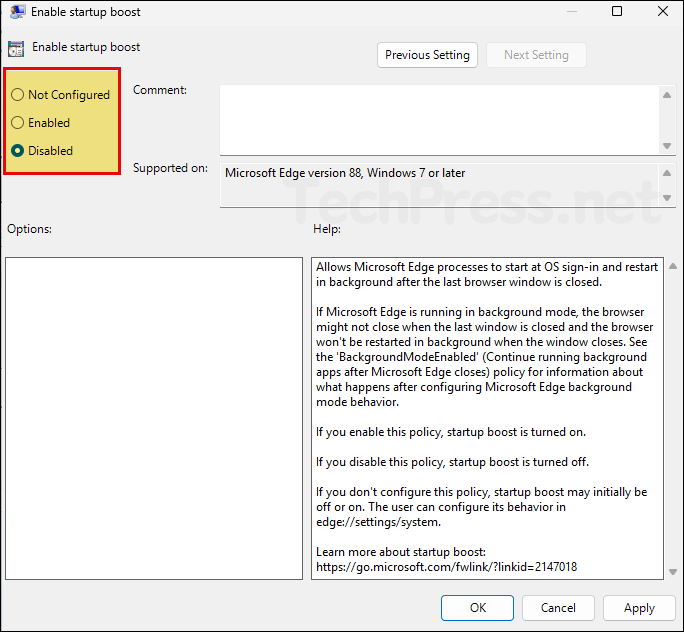The image size is (684, 632).
Task: Help panel scroll up arrow
Action: coord(673,266)
